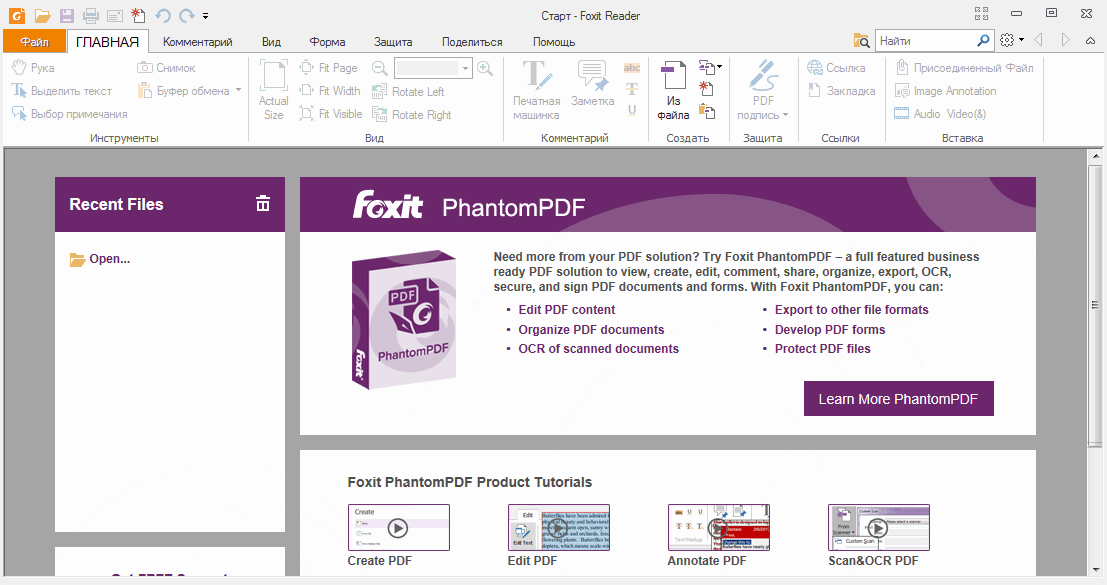Click the PhantomPDF product box image
1107x585 pixels.
[x=403, y=320]
